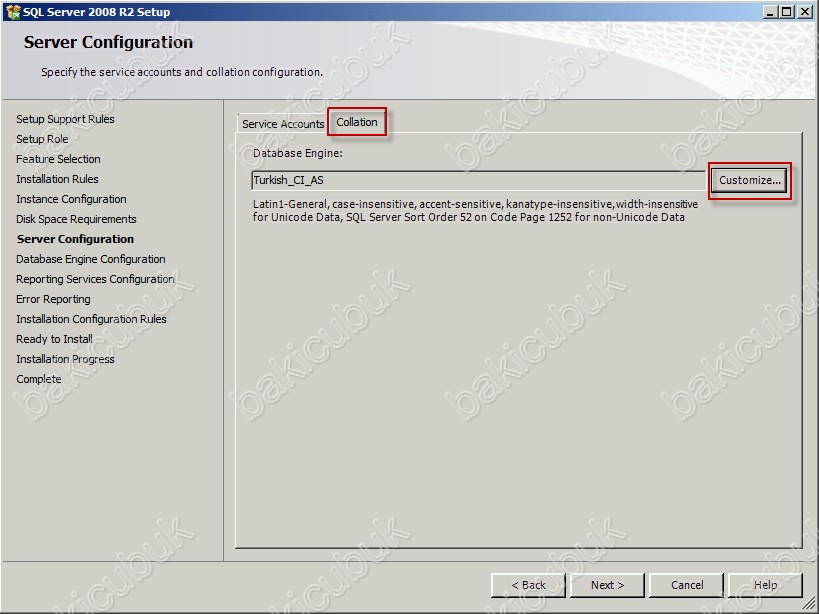Maximize the SQL Server 2008 R2 Setup window
This screenshot has width=819, height=614.
[787, 11]
